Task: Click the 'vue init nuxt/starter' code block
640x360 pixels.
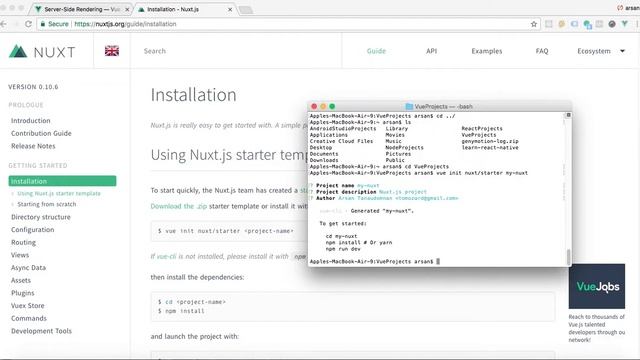Action: tap(229, 231)
